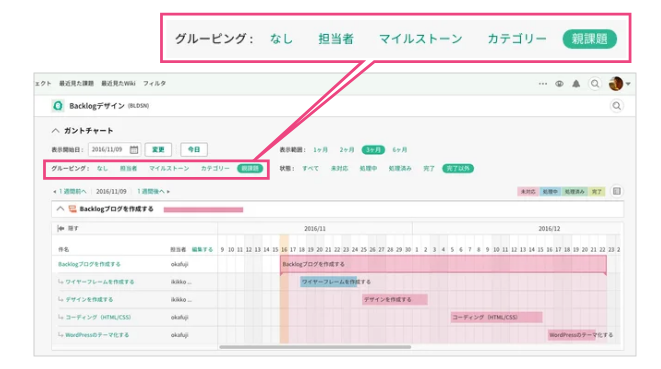Open issue デザインを作成する in the list
The height and width of the screenshot is (369, 661).
(89, 299)
